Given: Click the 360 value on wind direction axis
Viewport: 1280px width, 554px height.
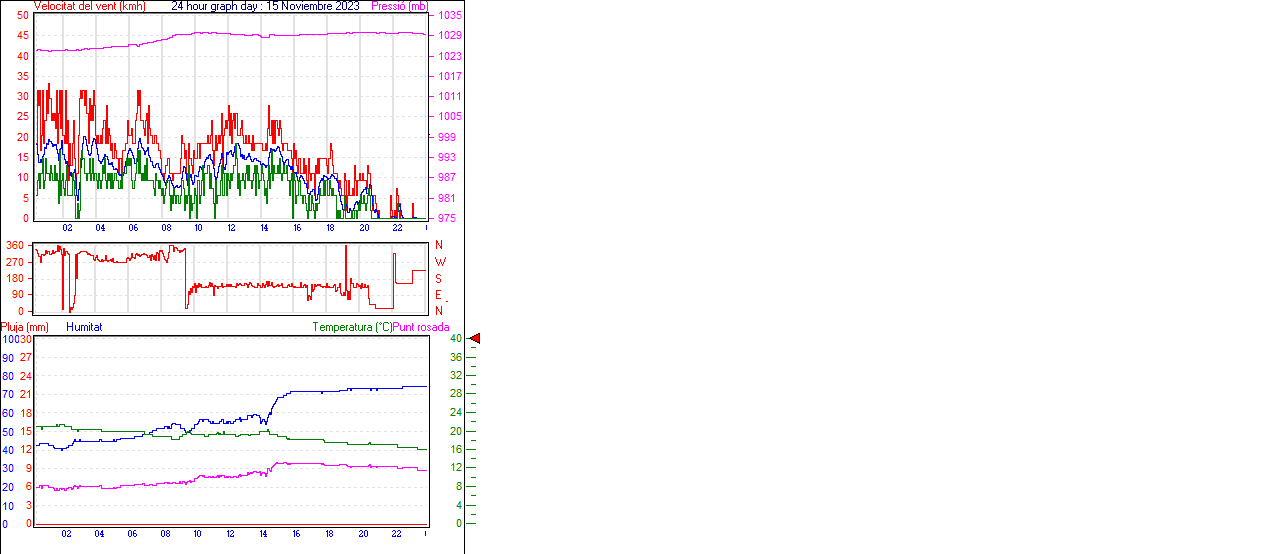Looking at the screenshot, I should pyautogui.click(x=14, y=245).
